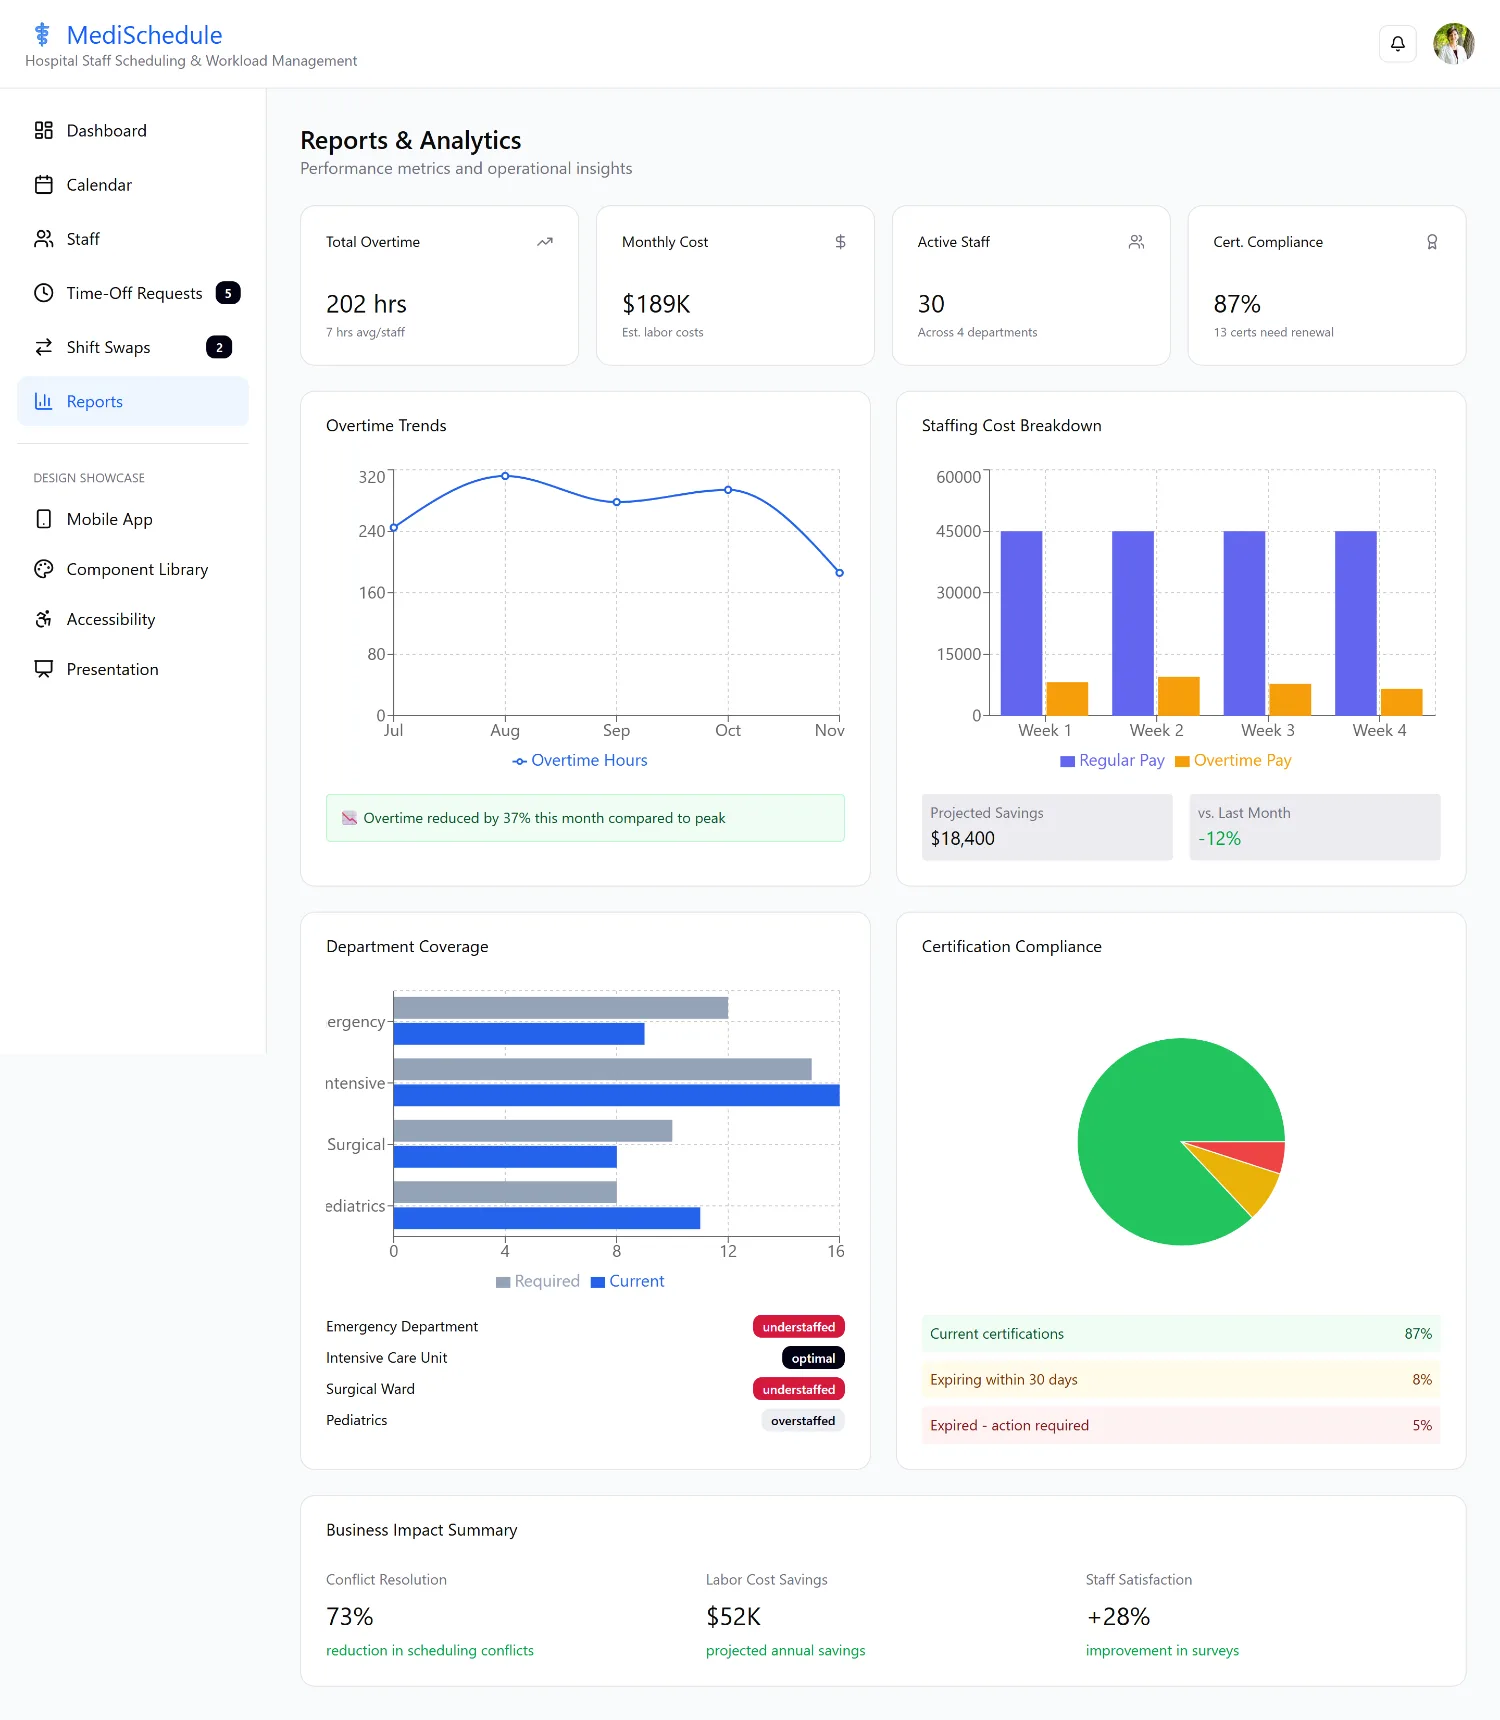Click the Accessibility icon in the sidebar

pyautogui.click(x=44, y=619)
